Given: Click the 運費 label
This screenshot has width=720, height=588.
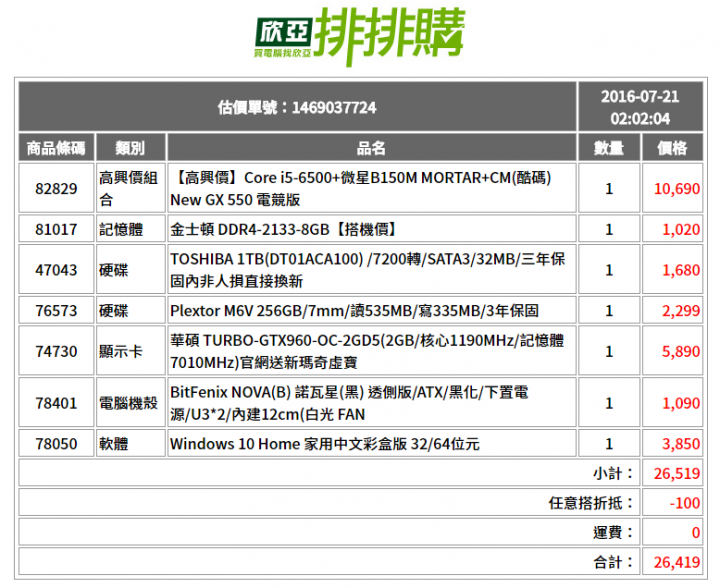Looking at the screenshot, I should point(613,532).
